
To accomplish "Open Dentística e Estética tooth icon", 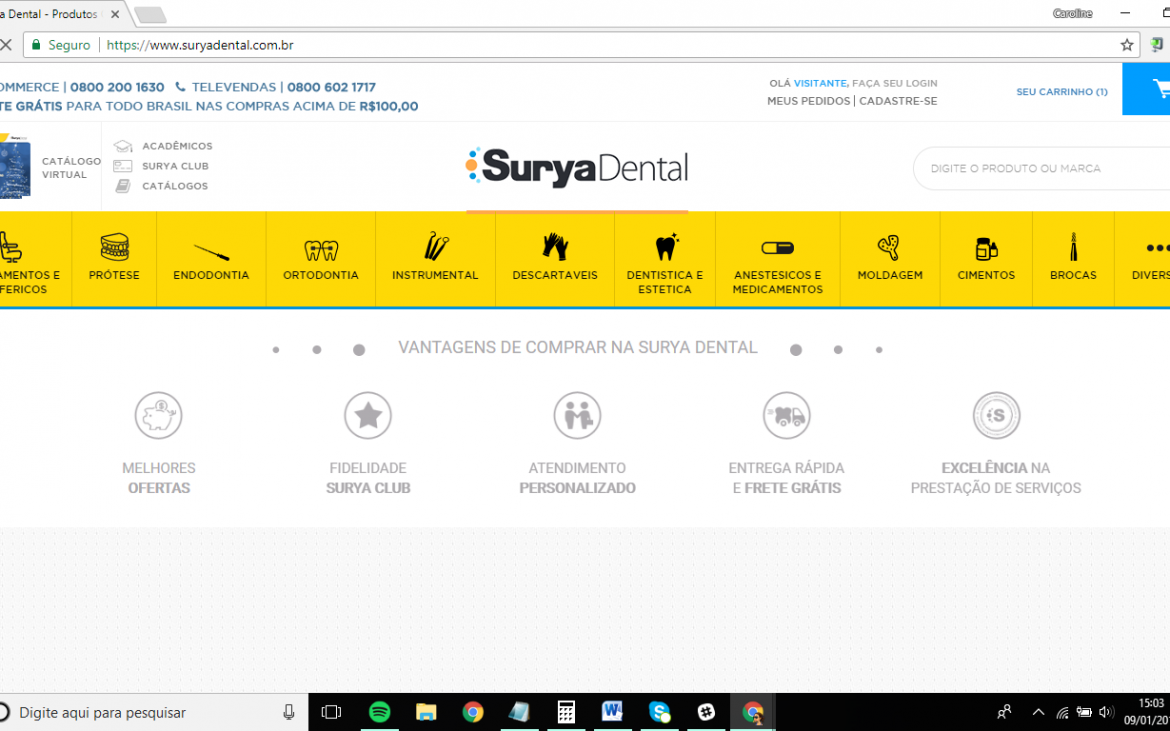I will (665, 247).
